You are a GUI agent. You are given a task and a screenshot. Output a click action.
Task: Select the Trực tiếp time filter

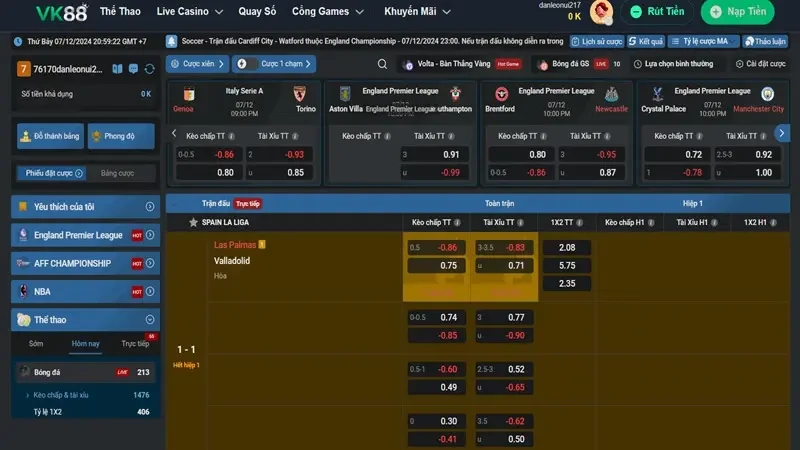135,343
